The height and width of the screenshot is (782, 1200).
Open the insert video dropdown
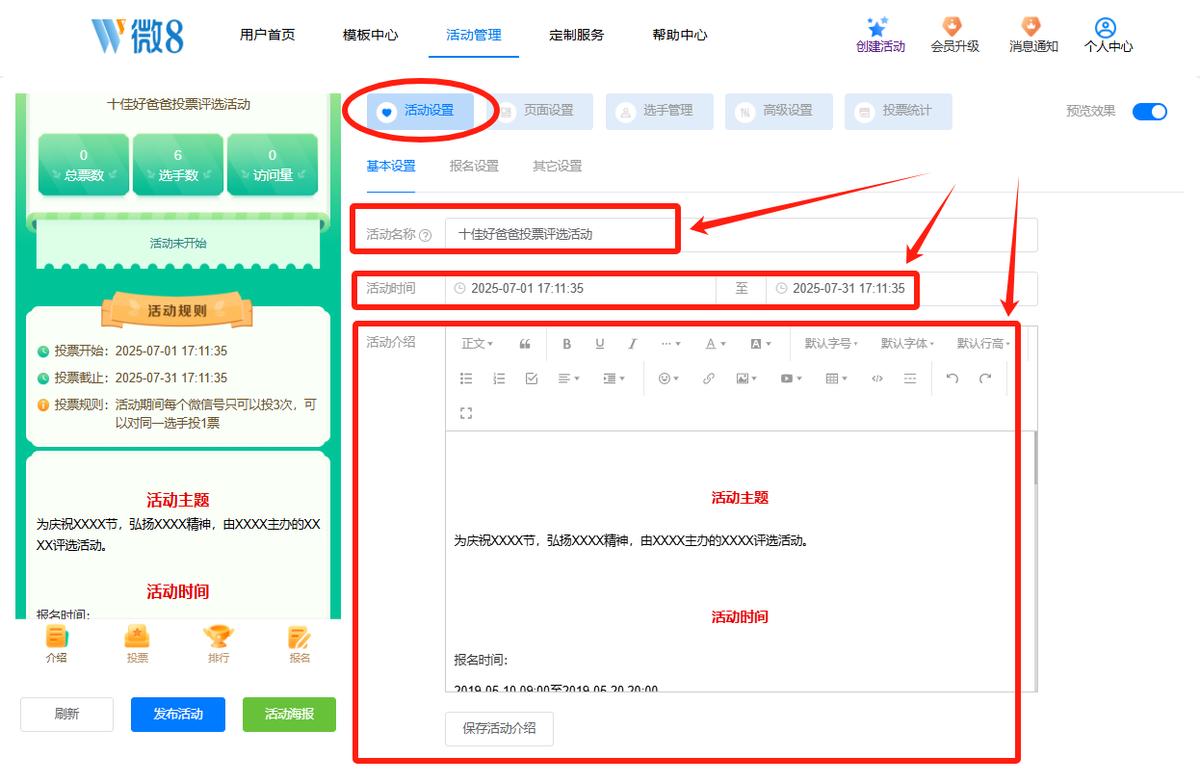pos(792,379)
